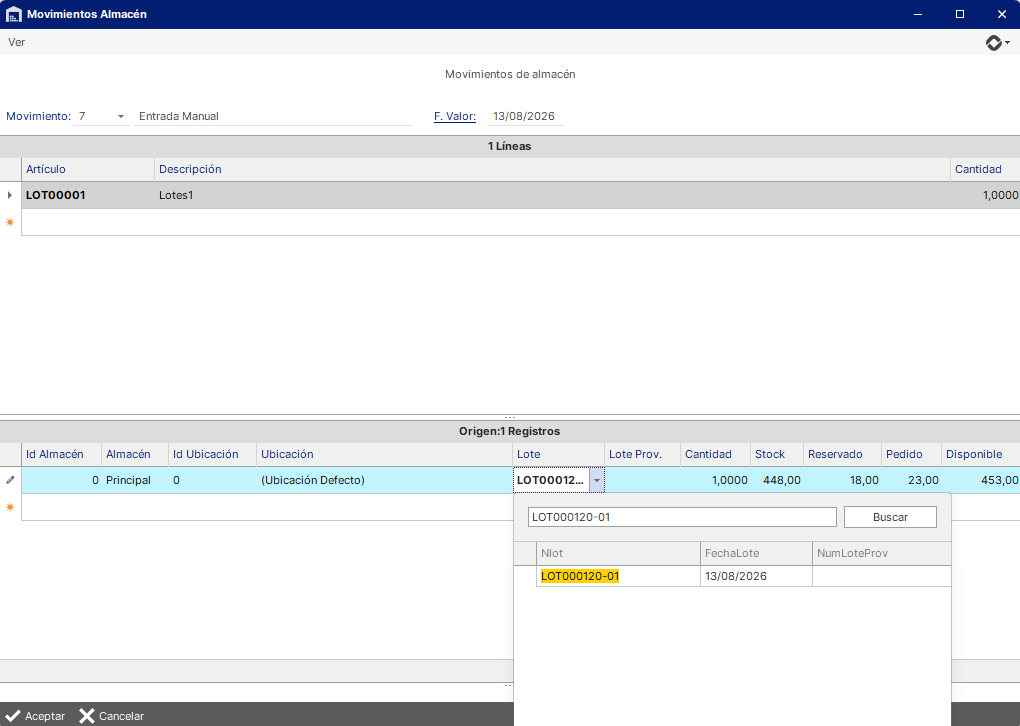Screen dimensions: 1020x726
Task: Click the app logo icon in the top-right toolbar
Action: coord(994,42)
